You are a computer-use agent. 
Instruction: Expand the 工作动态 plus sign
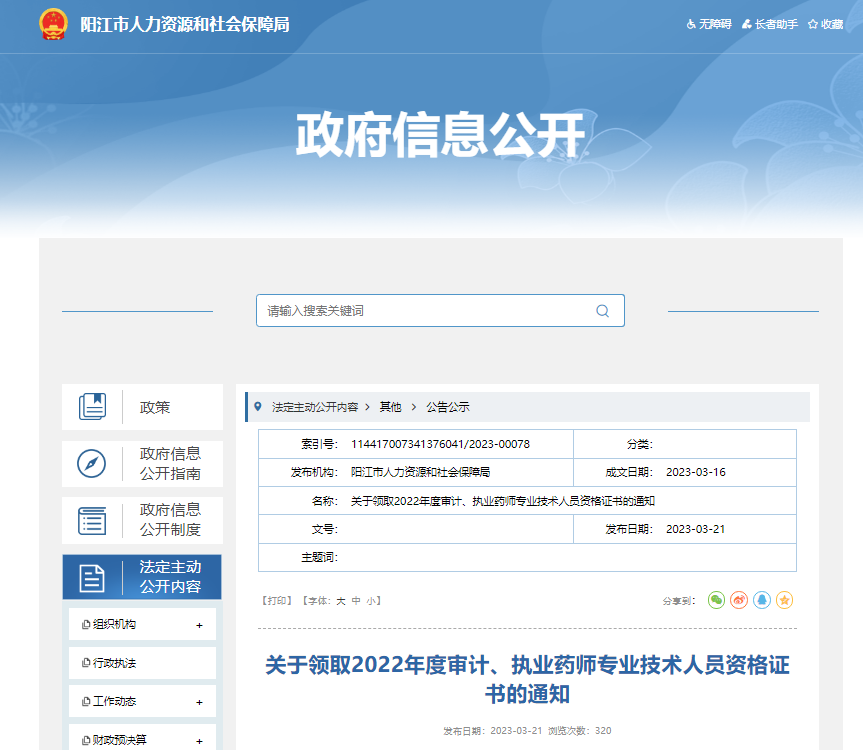tap(199, 702)
